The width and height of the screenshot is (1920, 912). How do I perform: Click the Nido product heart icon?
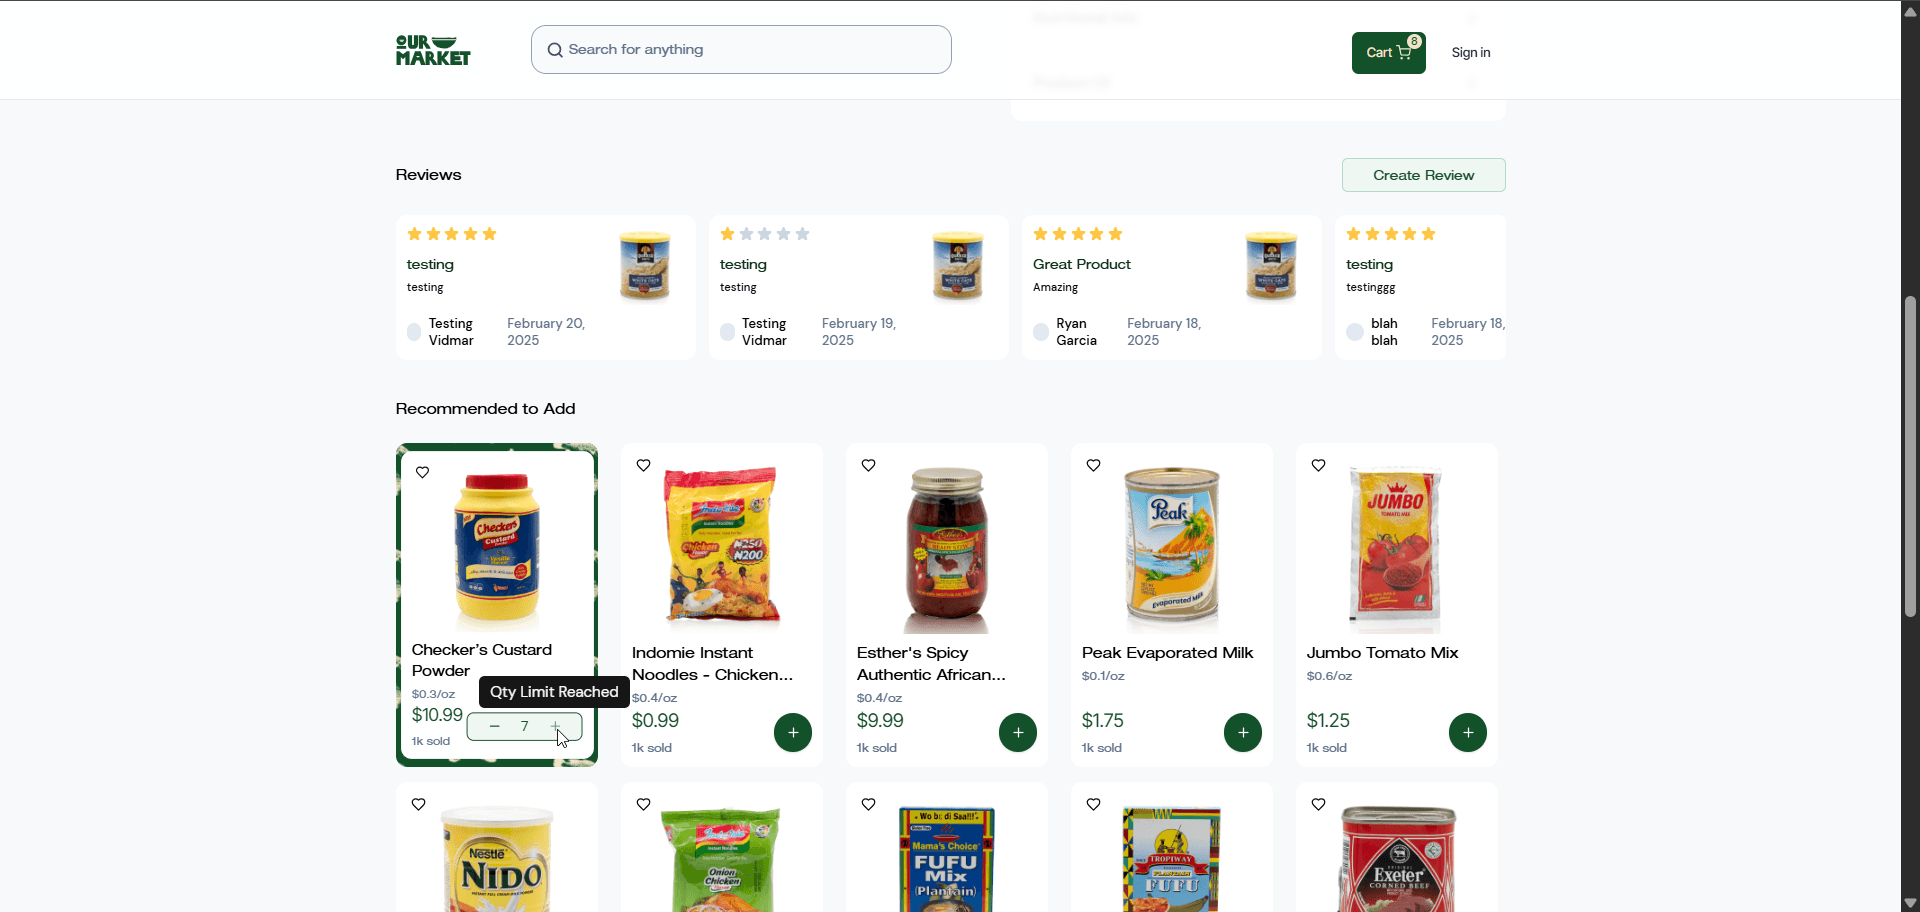click(419, 804)
